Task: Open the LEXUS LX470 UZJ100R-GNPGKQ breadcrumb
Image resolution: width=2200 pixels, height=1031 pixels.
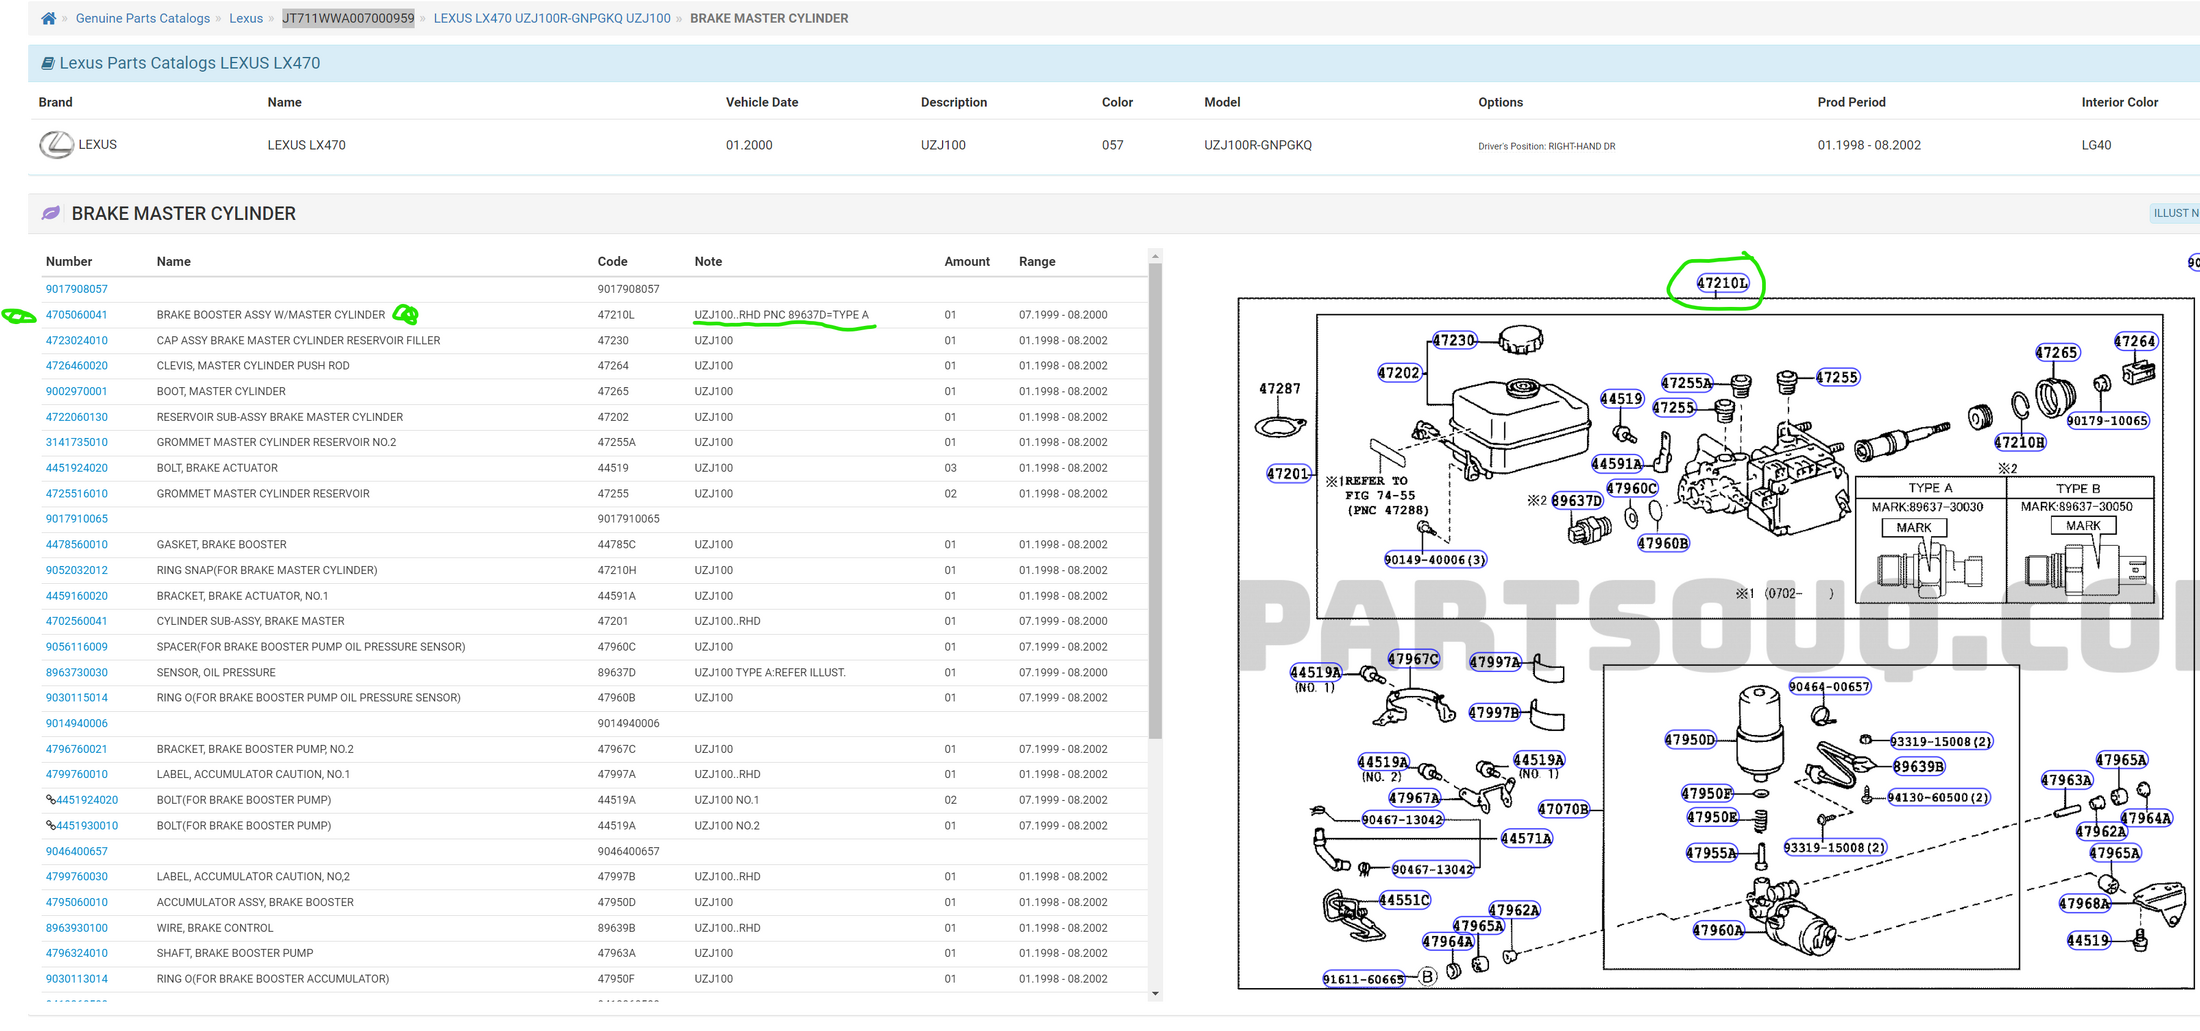Action: (x=551, y=18)
